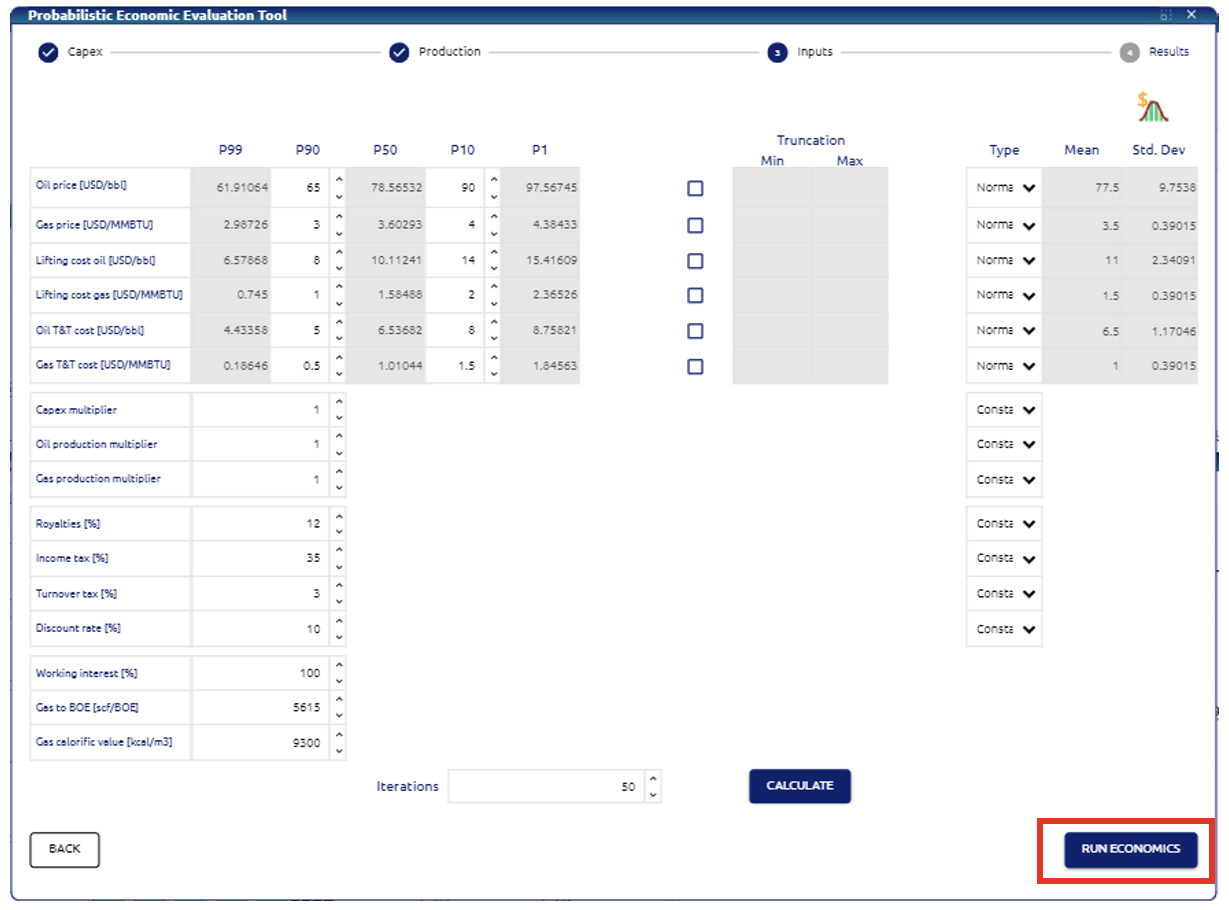1229x910 pixels.
Task: Decrease the Iterations count
Action: (x=653, y=794)
